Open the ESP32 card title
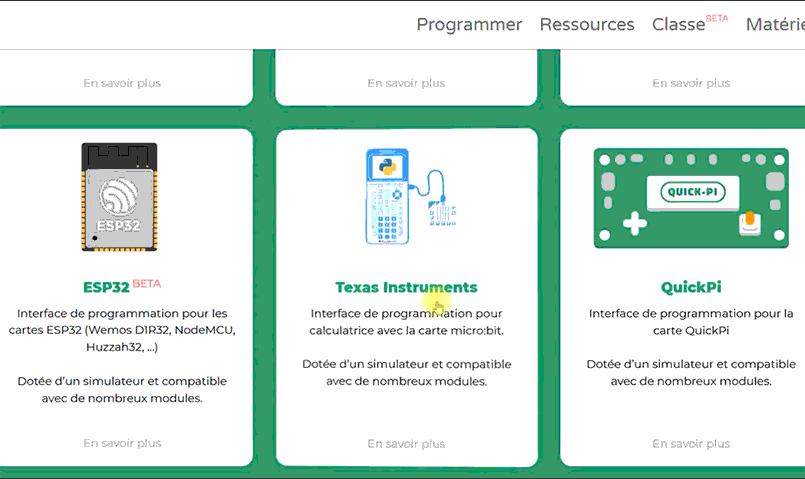Viewport: 805px width, 479px height. (106, 287)
